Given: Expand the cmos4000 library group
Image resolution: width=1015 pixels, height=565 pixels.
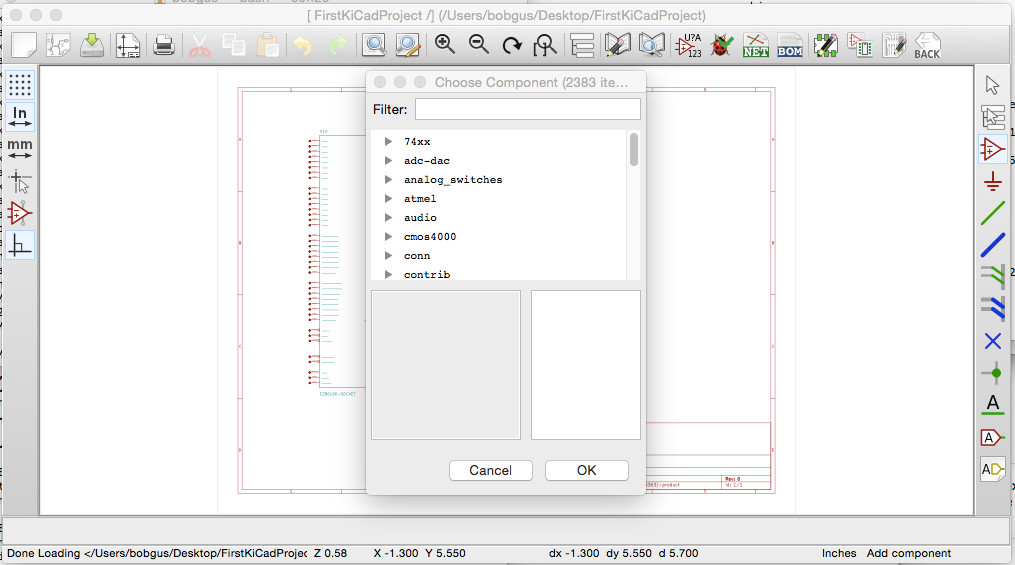Looking at the screenshot, I should pyautogui.click(x=388, y=237).
